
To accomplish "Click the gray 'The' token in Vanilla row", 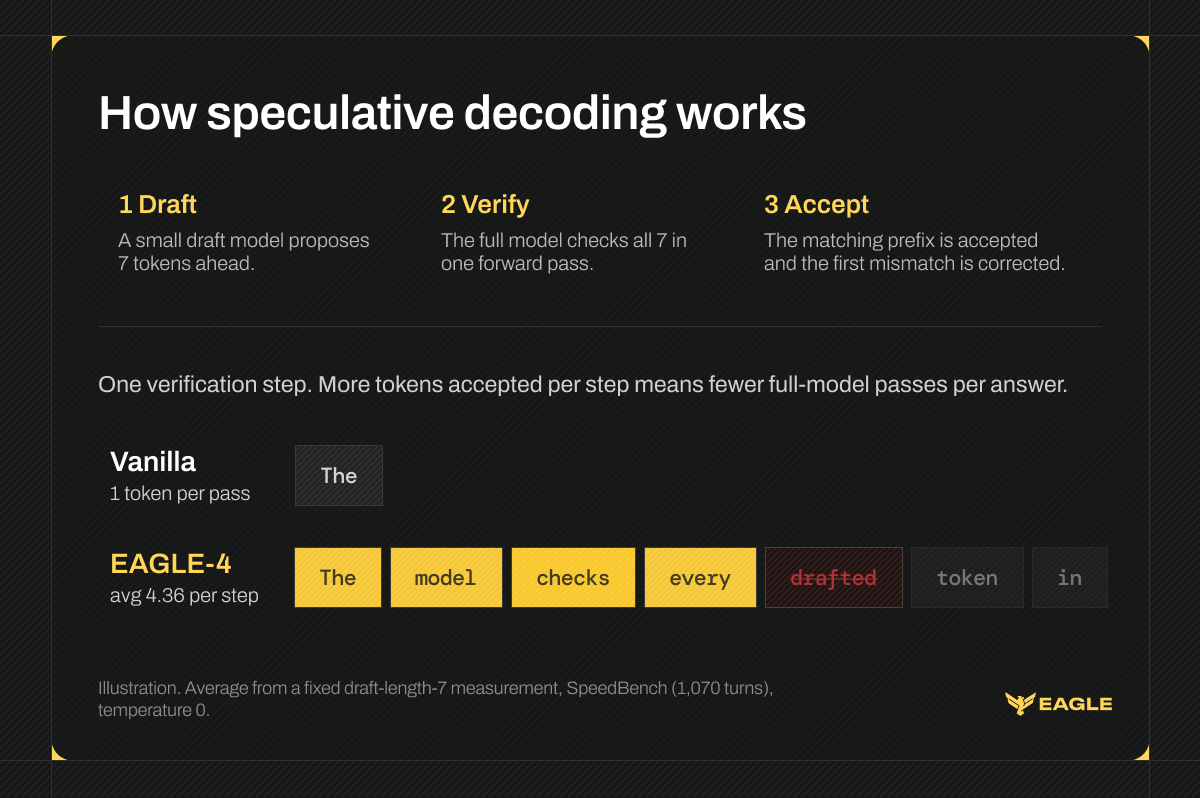I will tap(339, 476).
